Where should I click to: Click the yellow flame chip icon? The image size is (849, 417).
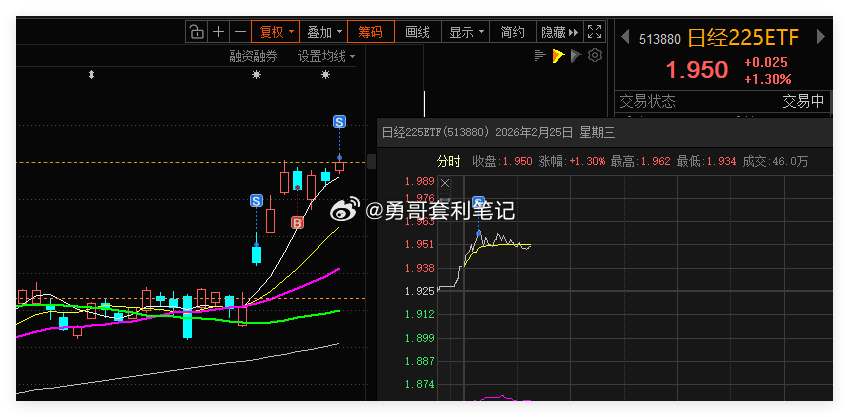click(x=558, y=55)
